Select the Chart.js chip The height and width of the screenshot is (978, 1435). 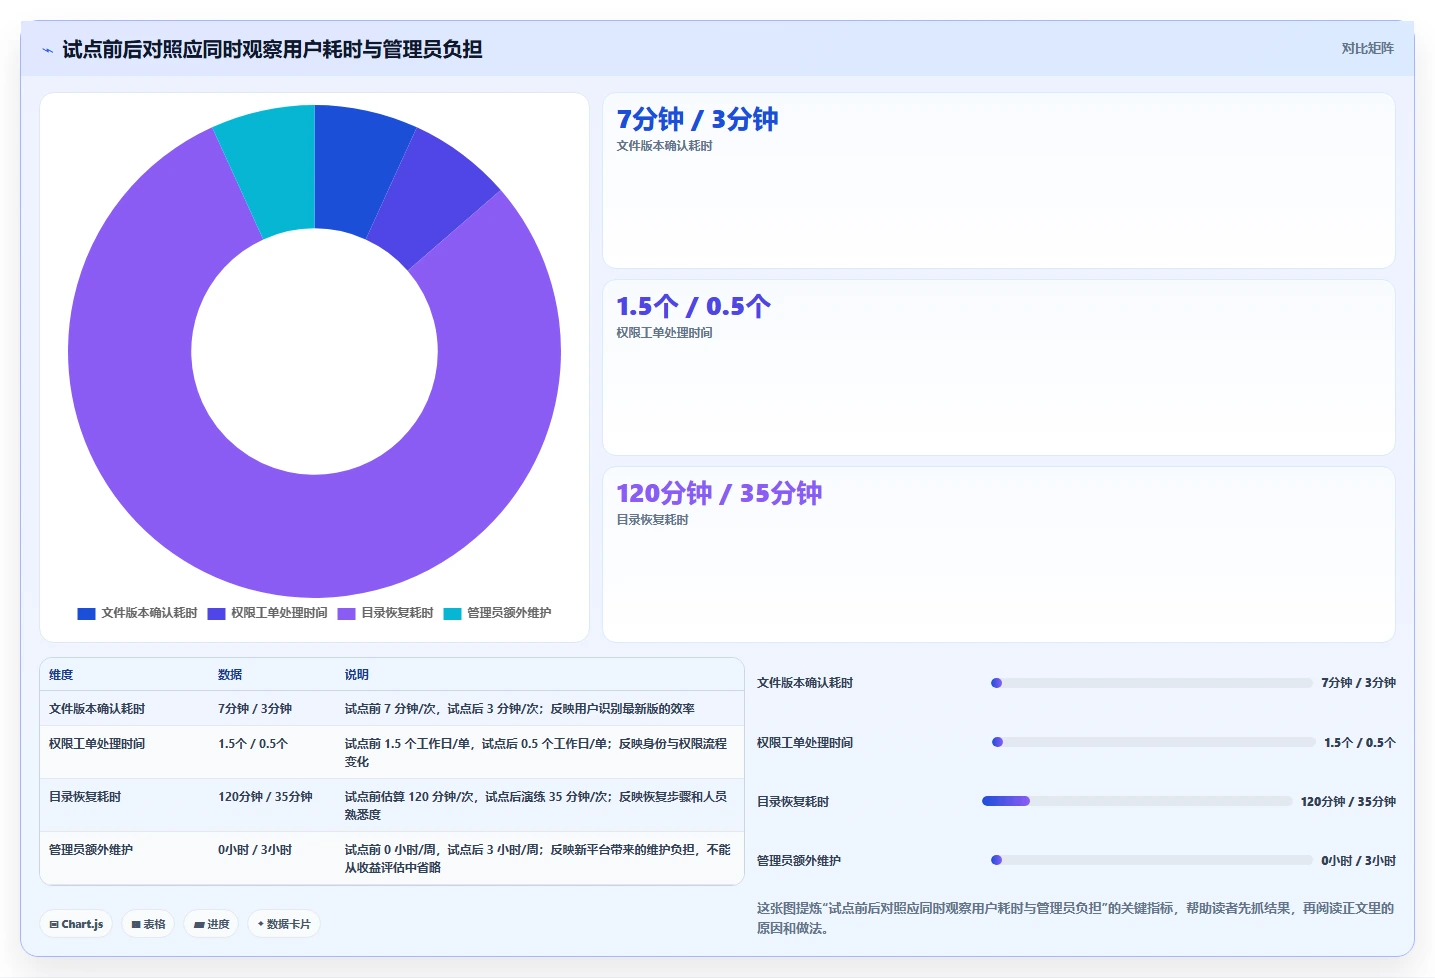(76, 924)
